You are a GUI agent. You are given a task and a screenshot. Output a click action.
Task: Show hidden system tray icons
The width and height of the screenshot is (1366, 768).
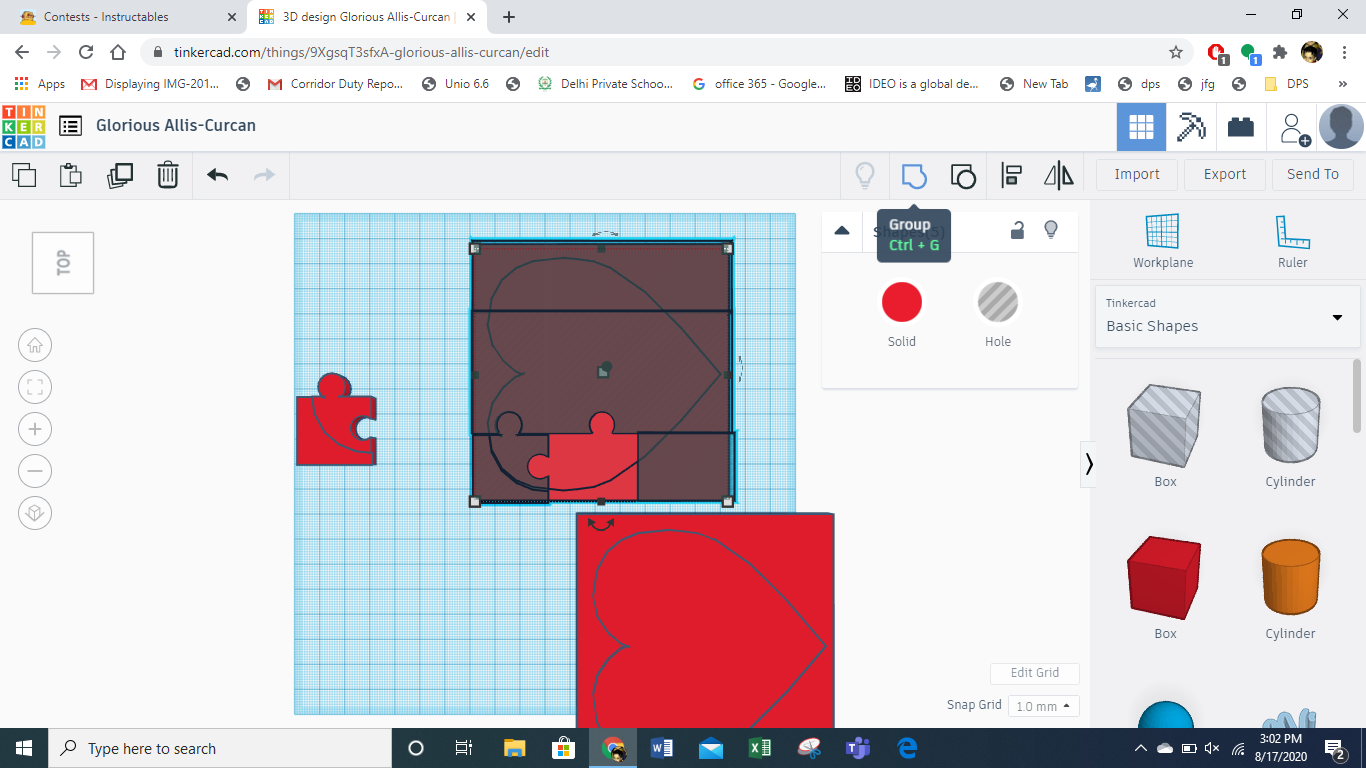[x=1141, y=748]
